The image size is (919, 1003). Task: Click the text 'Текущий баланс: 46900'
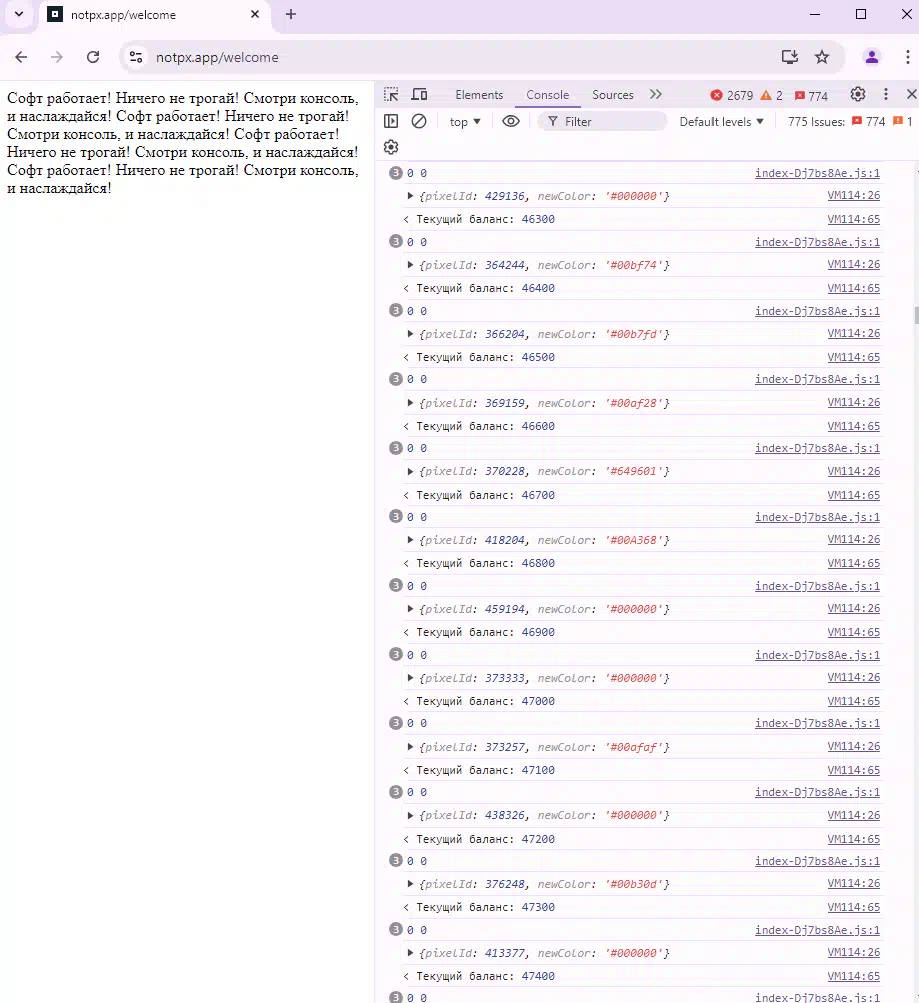tap(485, 632)
